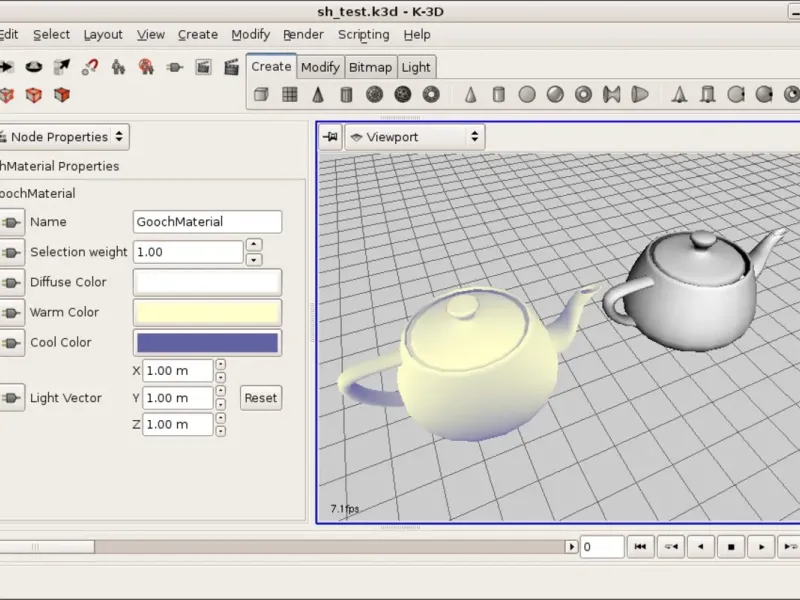This screenshot has width=800, height=600.
Task: Click the pin icon beside Viewport dropdown
Action: pos(330,137)
